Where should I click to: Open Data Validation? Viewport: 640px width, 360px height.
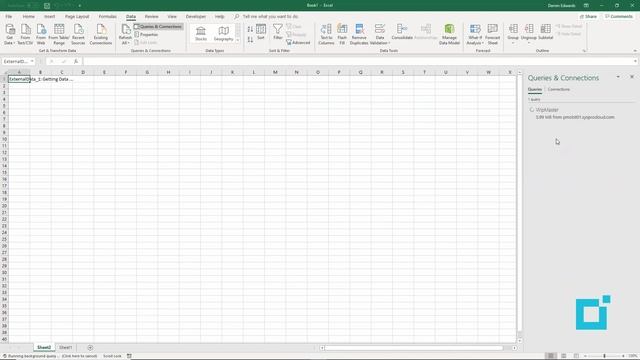pos(380,34)
